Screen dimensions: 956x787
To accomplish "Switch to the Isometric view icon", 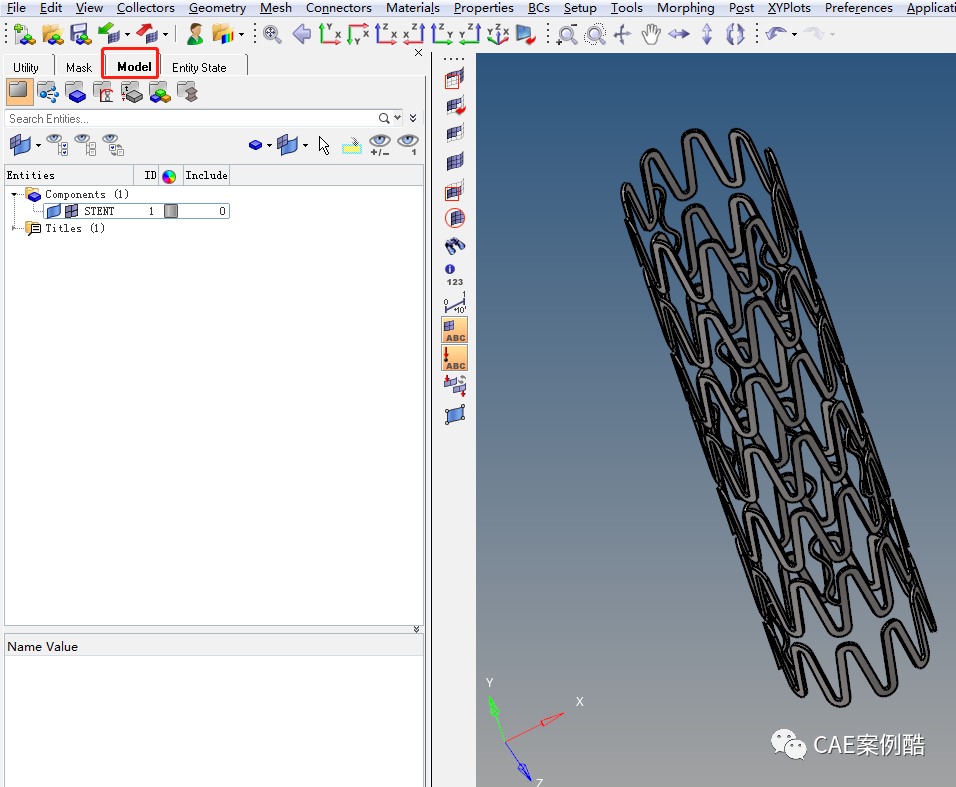I will (x=498, y=34).
